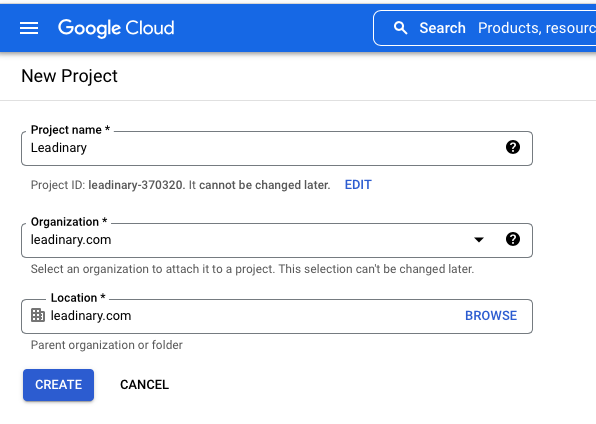Click the magnifying glass search icon
This screenshot has height=424, width=596.
(400, 28)
